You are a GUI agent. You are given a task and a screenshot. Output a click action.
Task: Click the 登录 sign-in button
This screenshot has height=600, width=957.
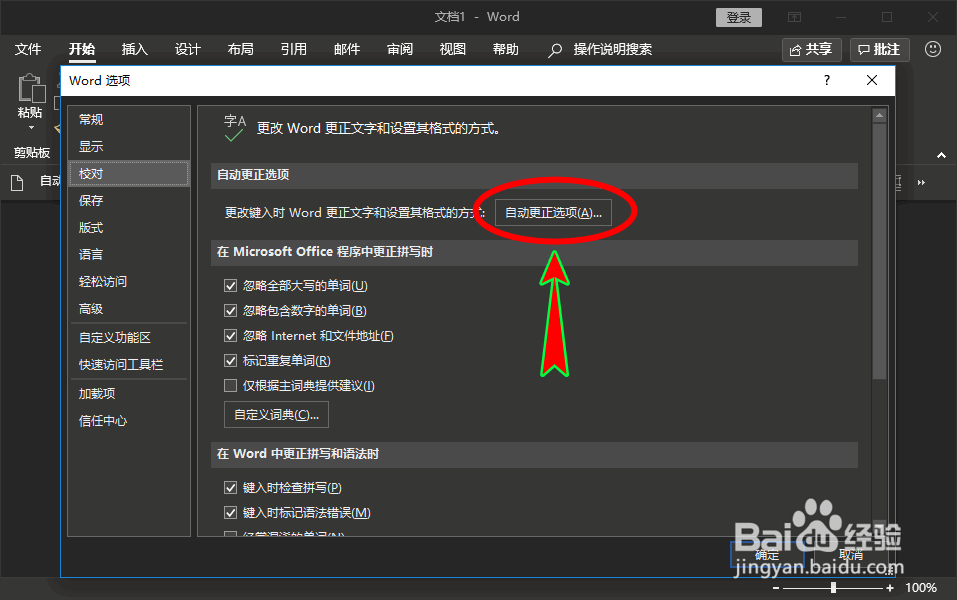pyautogui.click(x=739, y=17)
